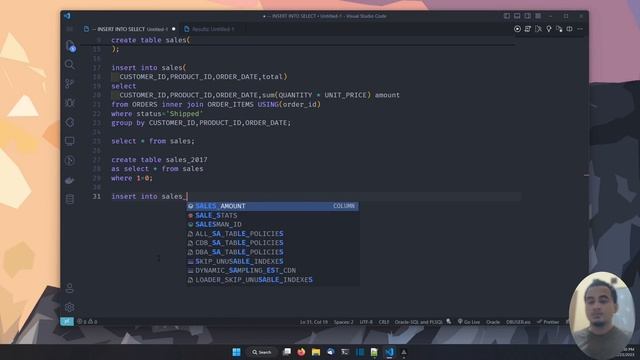Toggle Panel layout icon in title bar
The width and height of the screenshot is (640, 360).
click(517, 16)
